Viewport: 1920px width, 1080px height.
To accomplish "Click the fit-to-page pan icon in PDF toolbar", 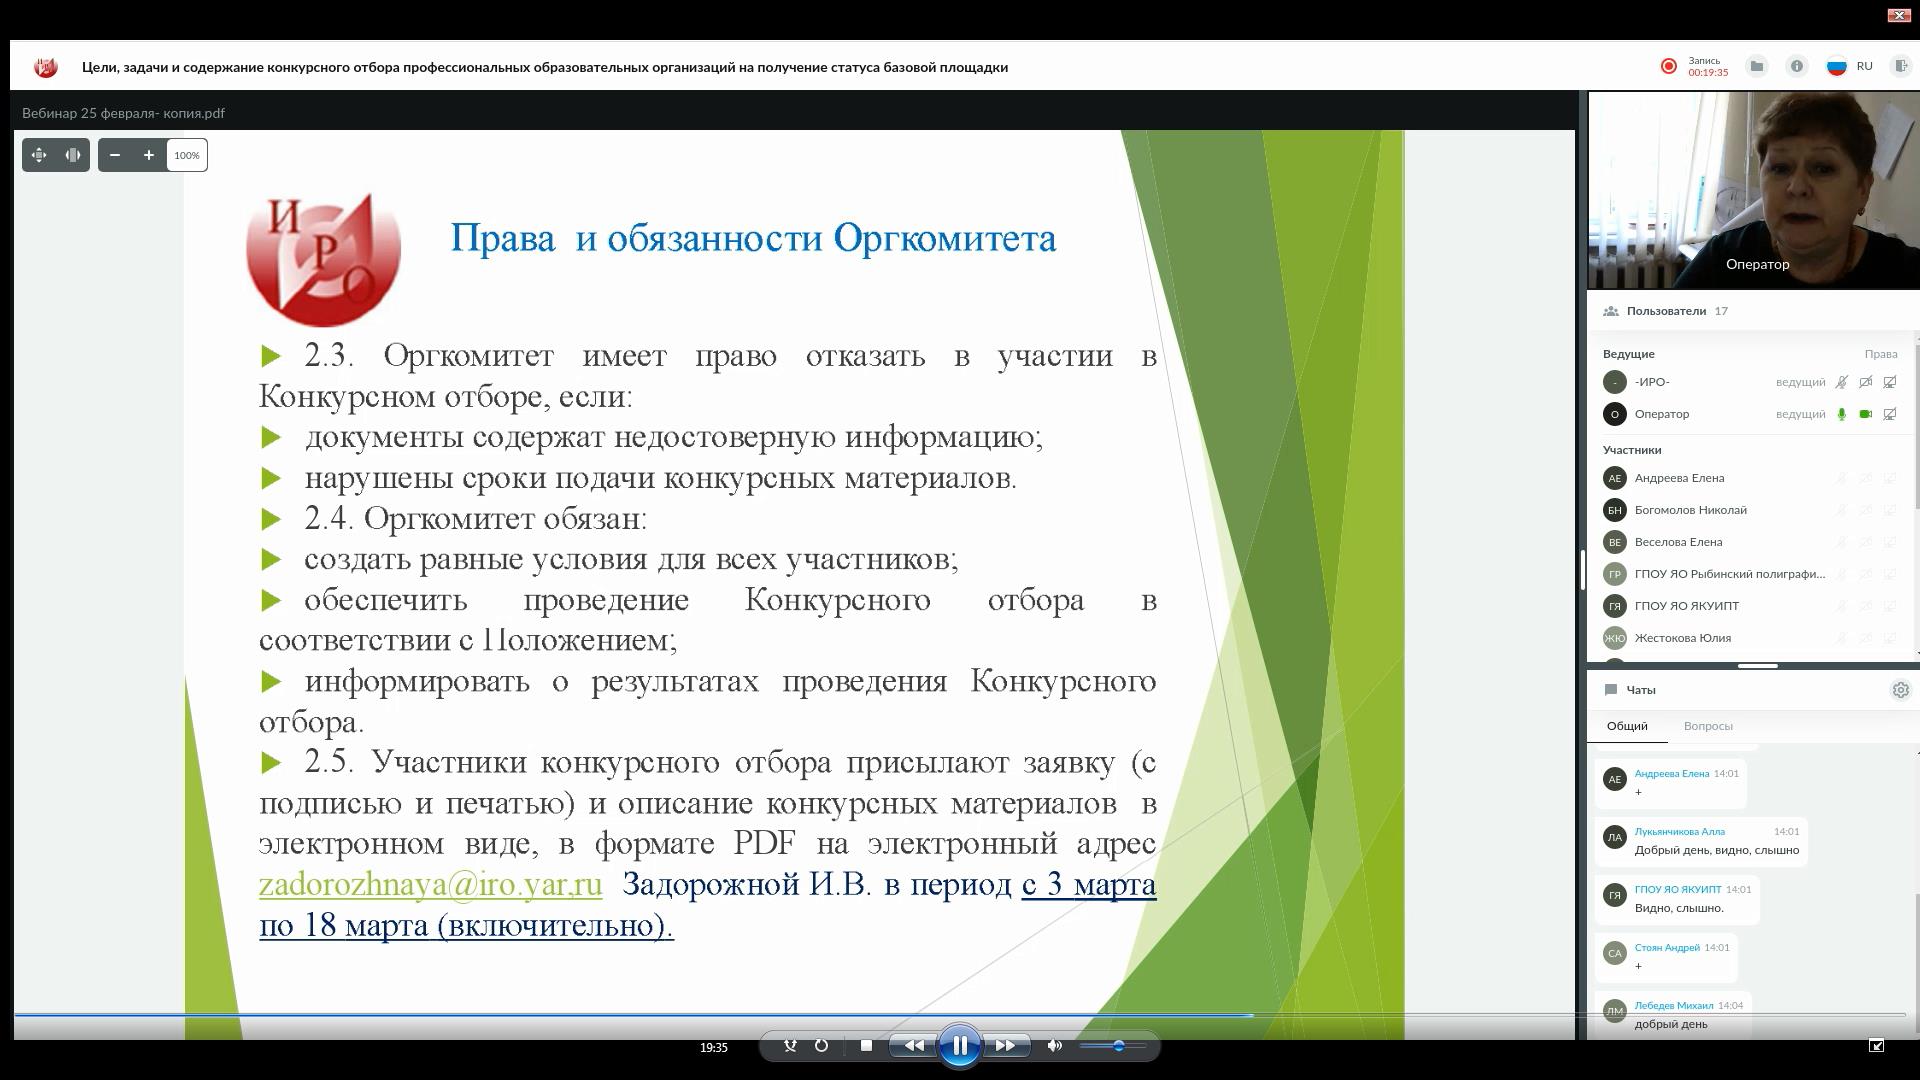I will click(x=39, y=155).
